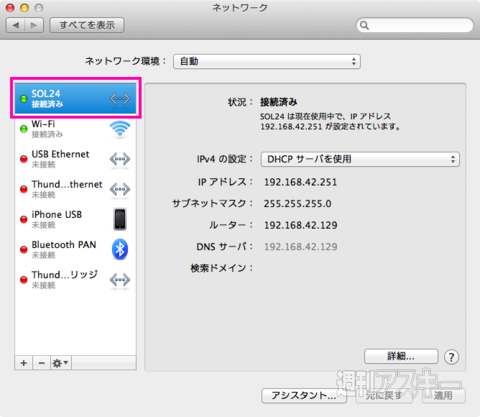Open the gear action menu below the list
480x417 pixels.
point(61,363)
